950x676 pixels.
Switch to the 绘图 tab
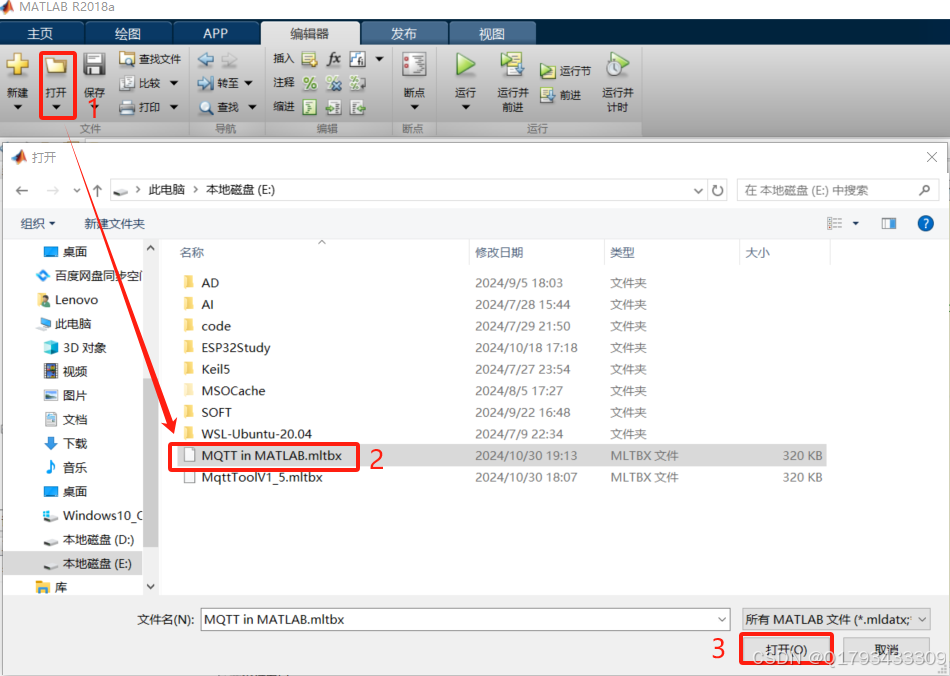click(128, 34)
